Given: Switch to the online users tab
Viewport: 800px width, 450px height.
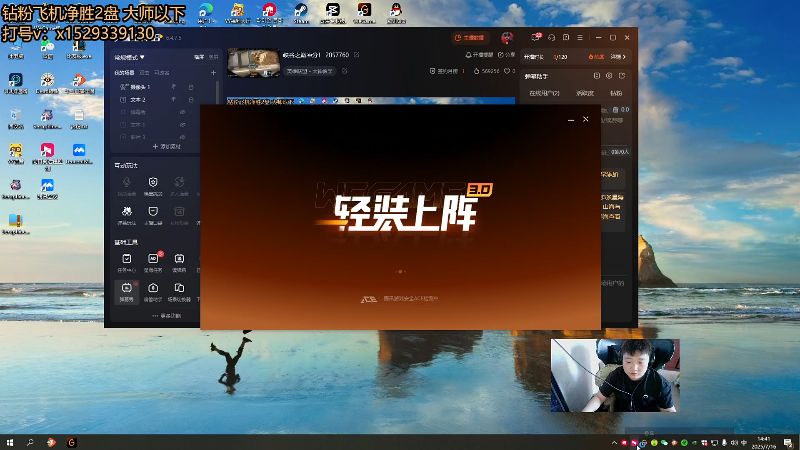Looking at the screenshot, I should 544,93.
